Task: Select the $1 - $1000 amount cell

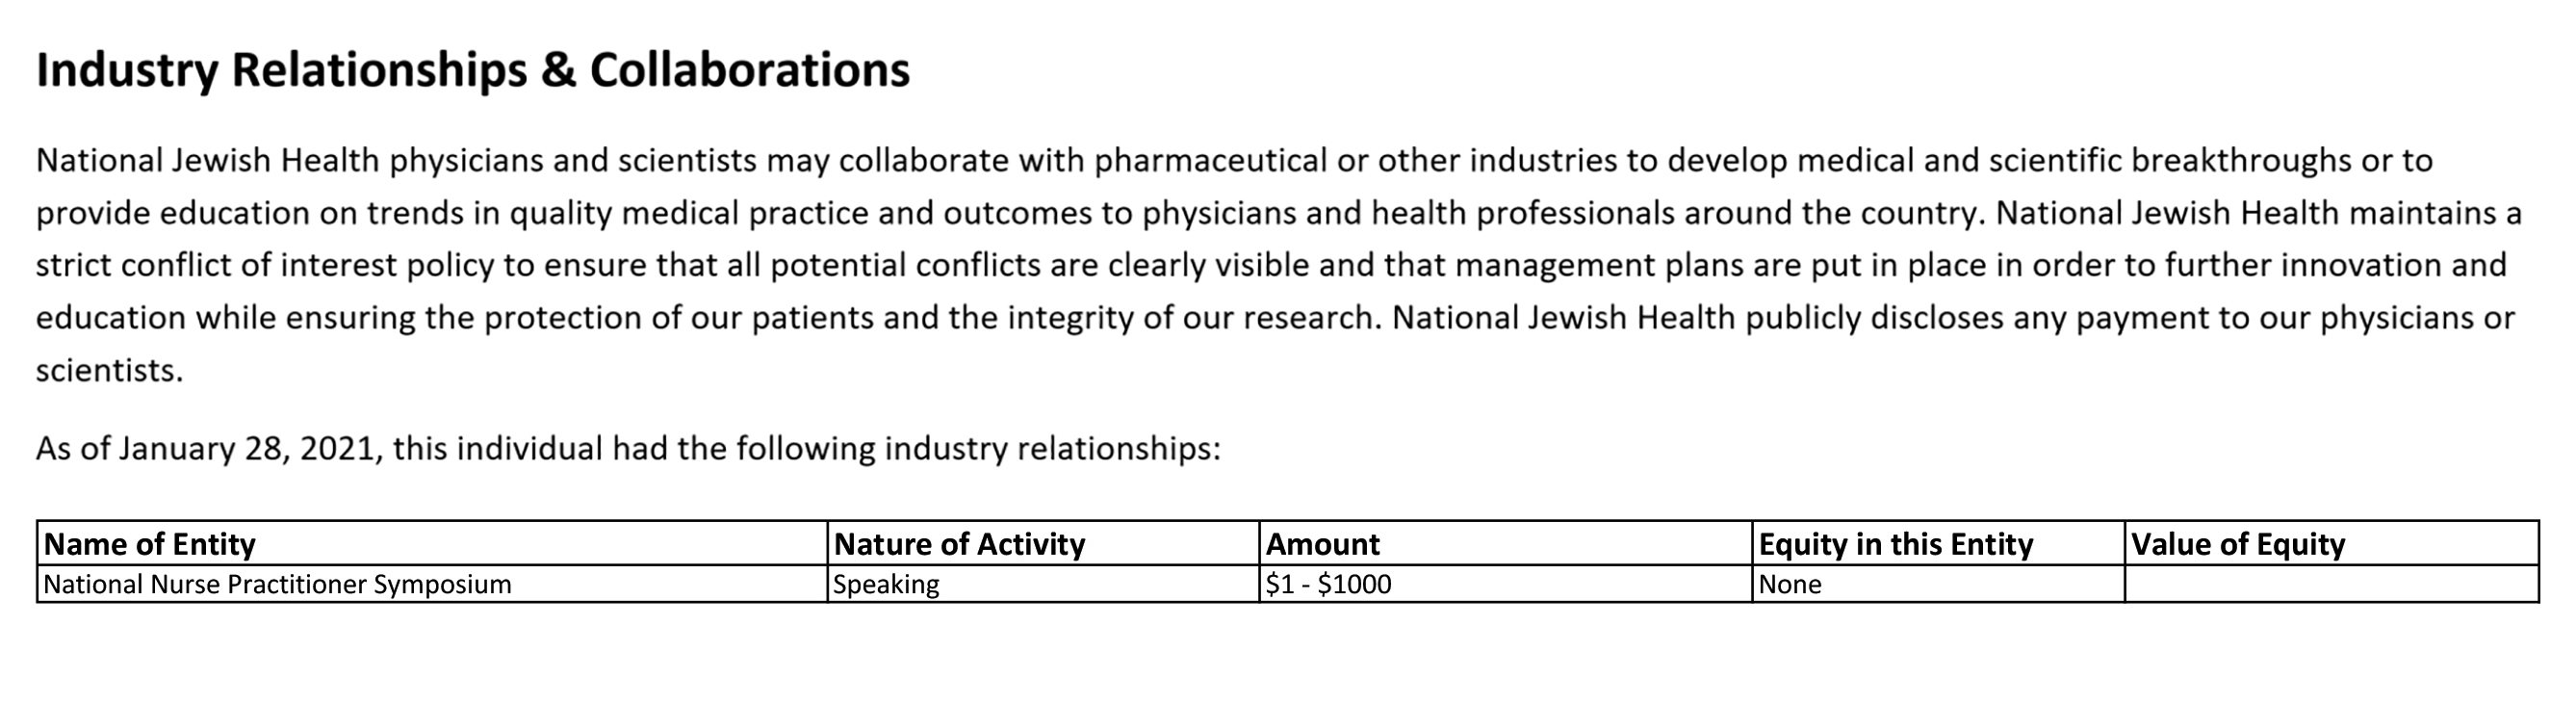Action: click(1506, 584)
